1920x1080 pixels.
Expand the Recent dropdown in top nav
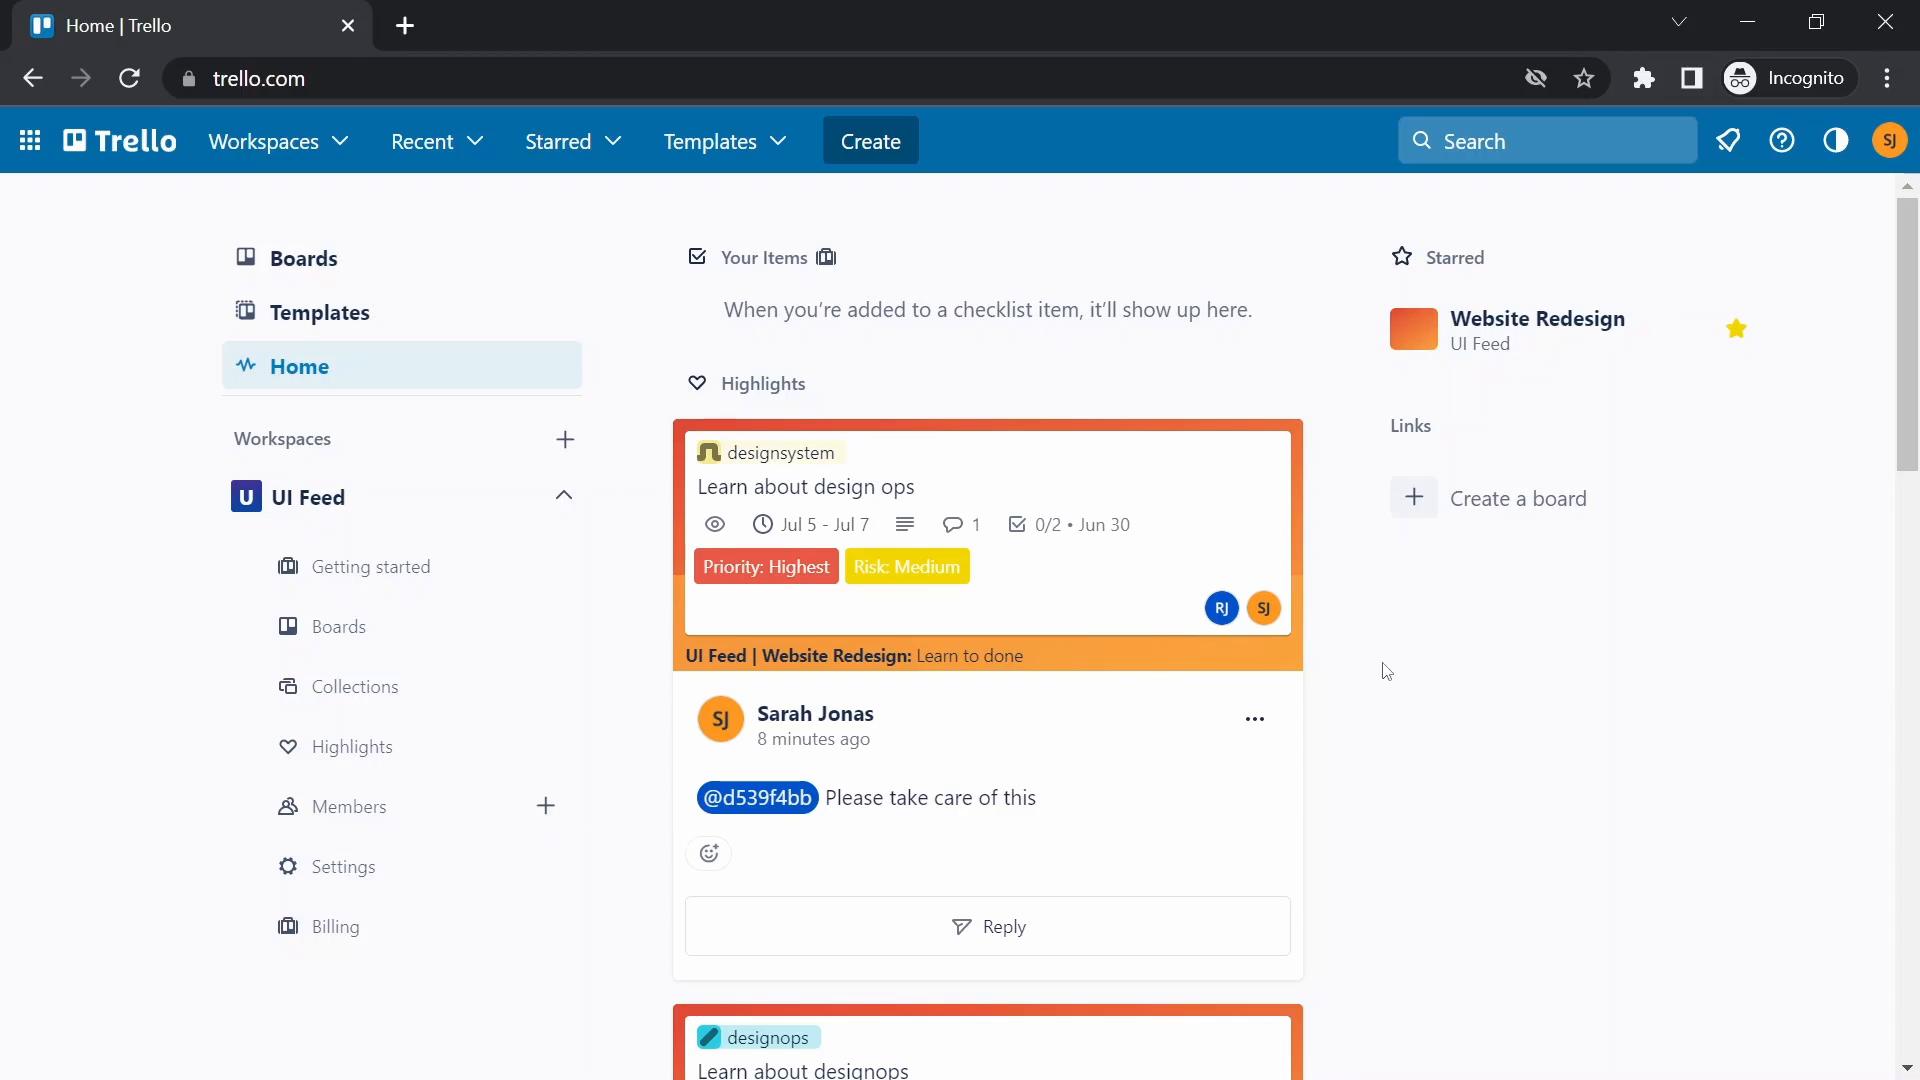point(435,141)
